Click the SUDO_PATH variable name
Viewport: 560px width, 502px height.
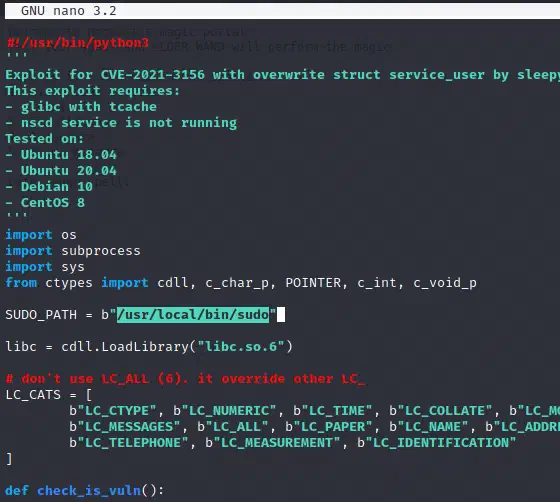tap(41, 315)
